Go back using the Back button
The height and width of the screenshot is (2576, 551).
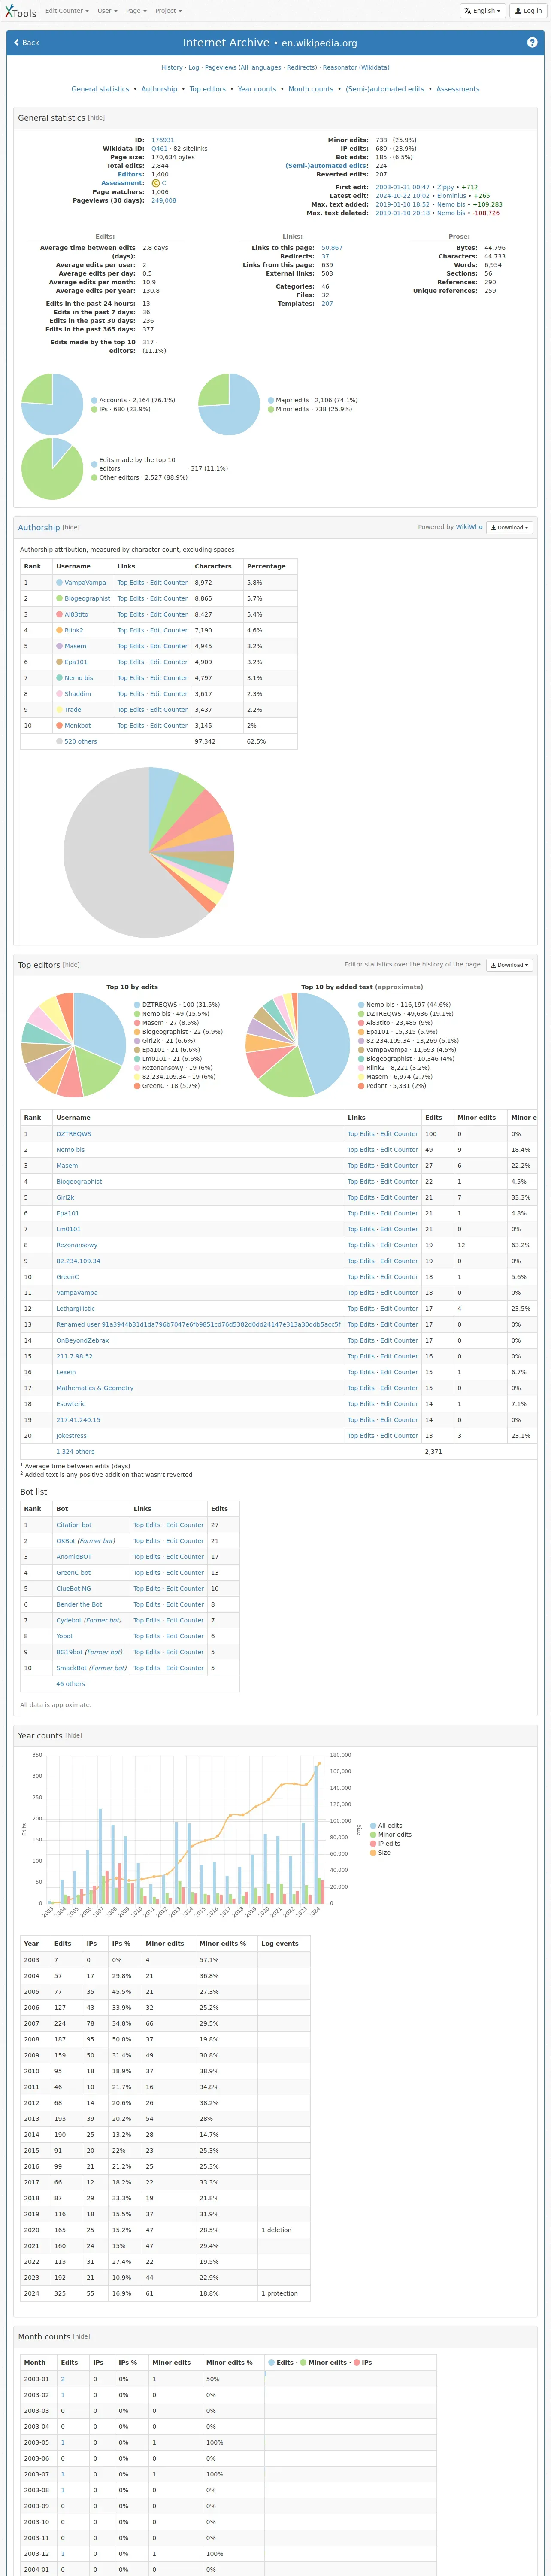click(26, 43)
